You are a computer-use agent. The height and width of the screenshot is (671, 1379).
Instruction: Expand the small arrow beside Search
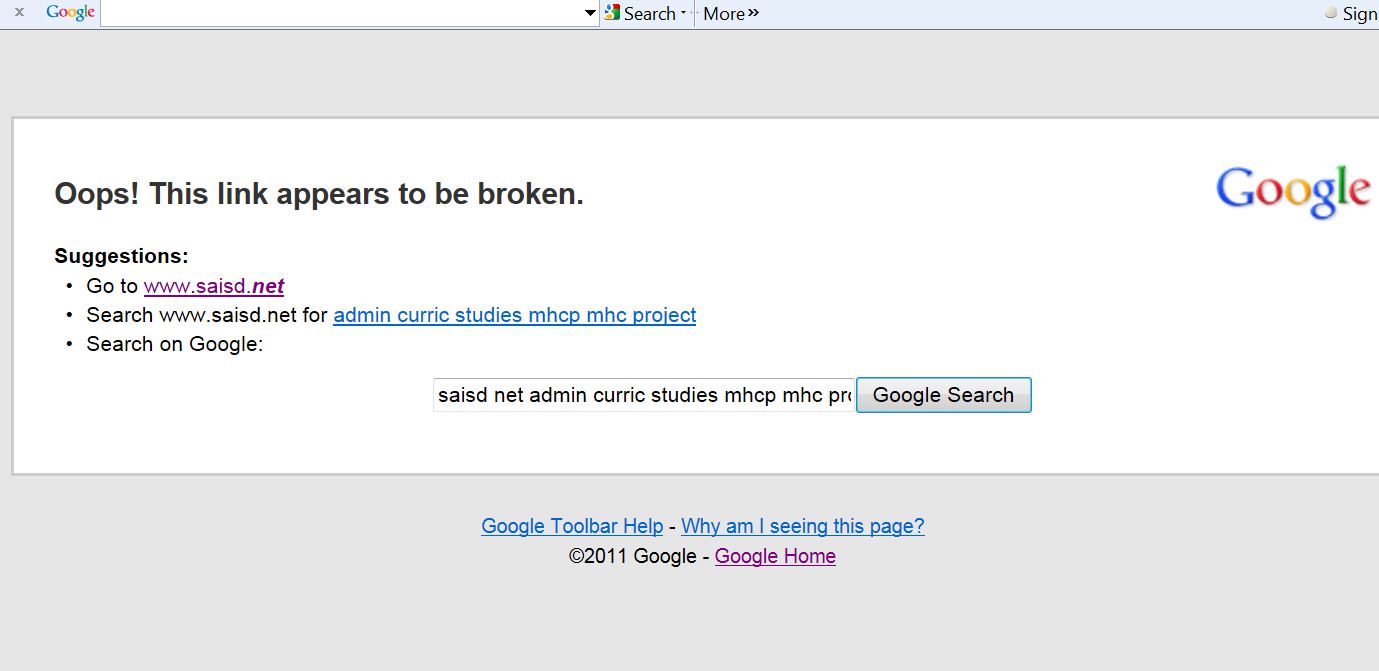coord(684,14)
